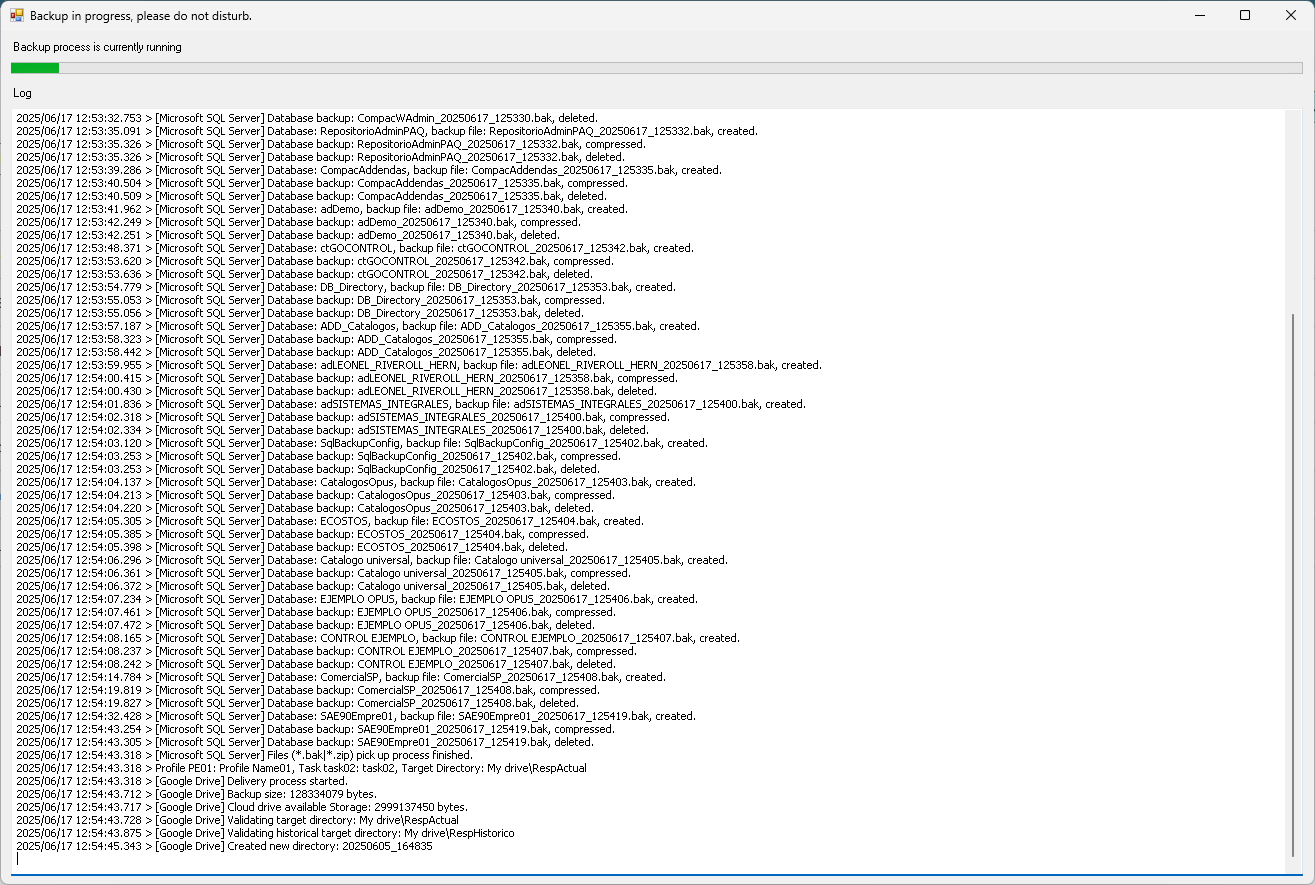
Task: Click the 'Backup process is currently running' label
Action: pos(97,47)
